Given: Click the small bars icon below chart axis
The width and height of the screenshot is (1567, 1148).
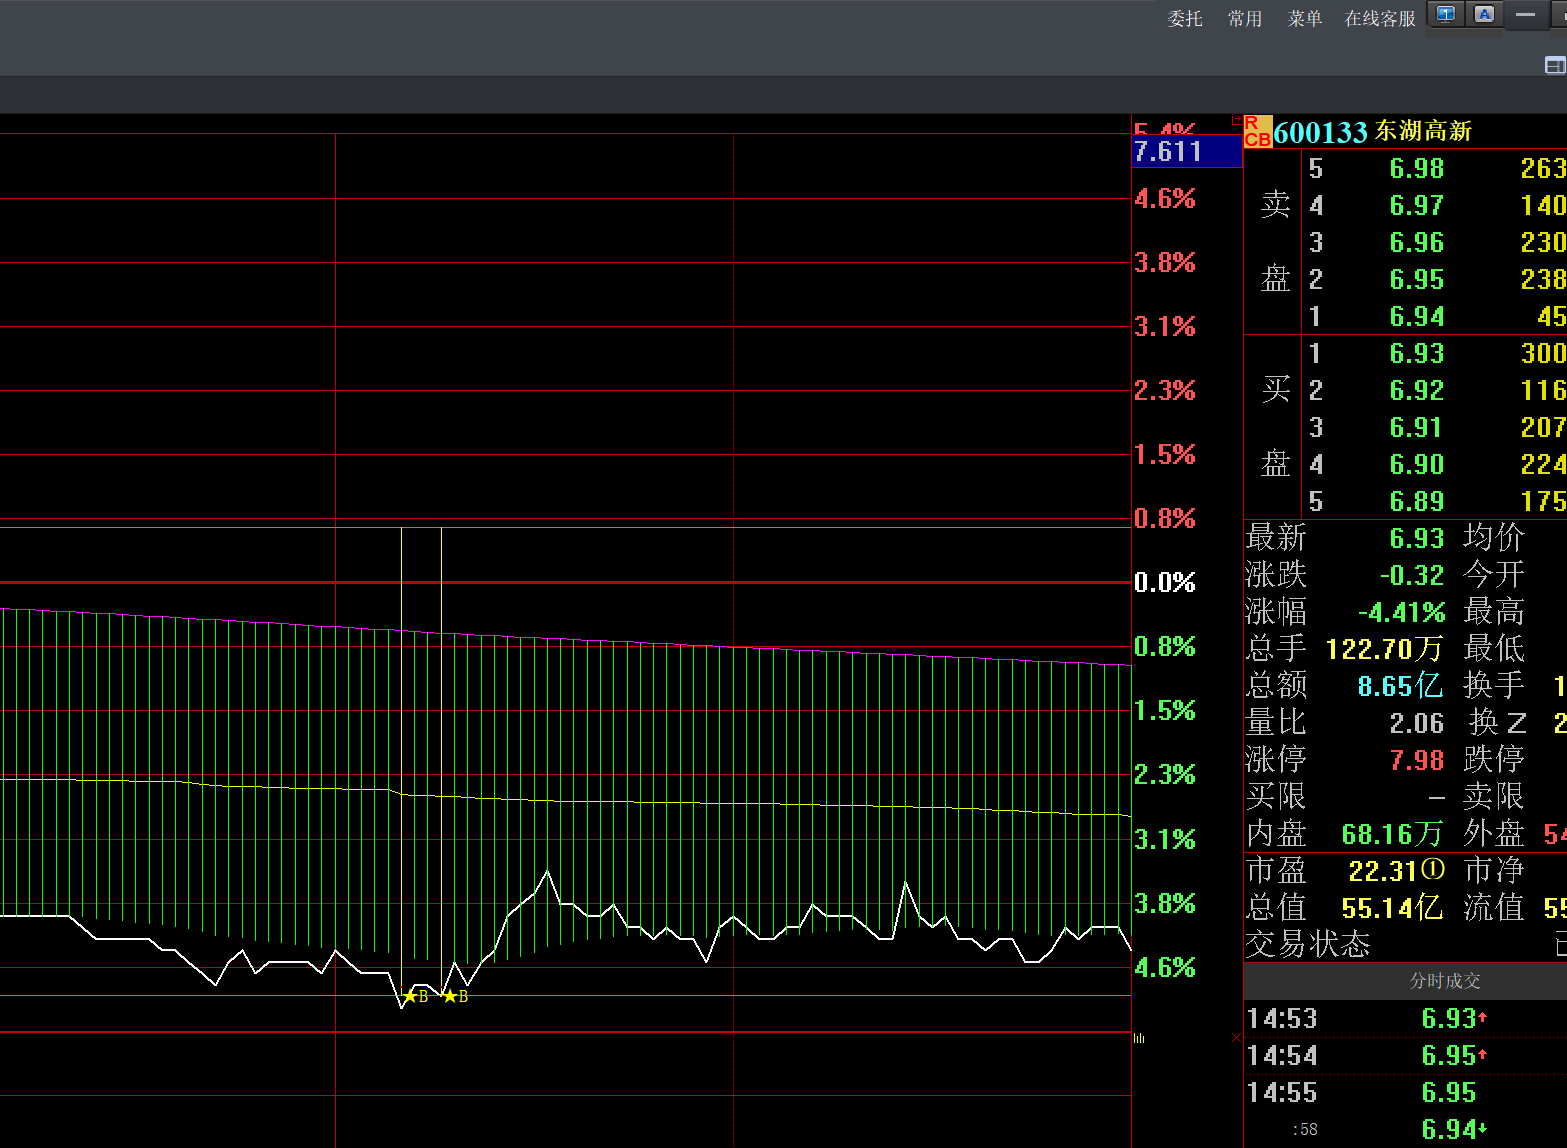Looking at the screenshot, I should [x=1139, y=1039].
